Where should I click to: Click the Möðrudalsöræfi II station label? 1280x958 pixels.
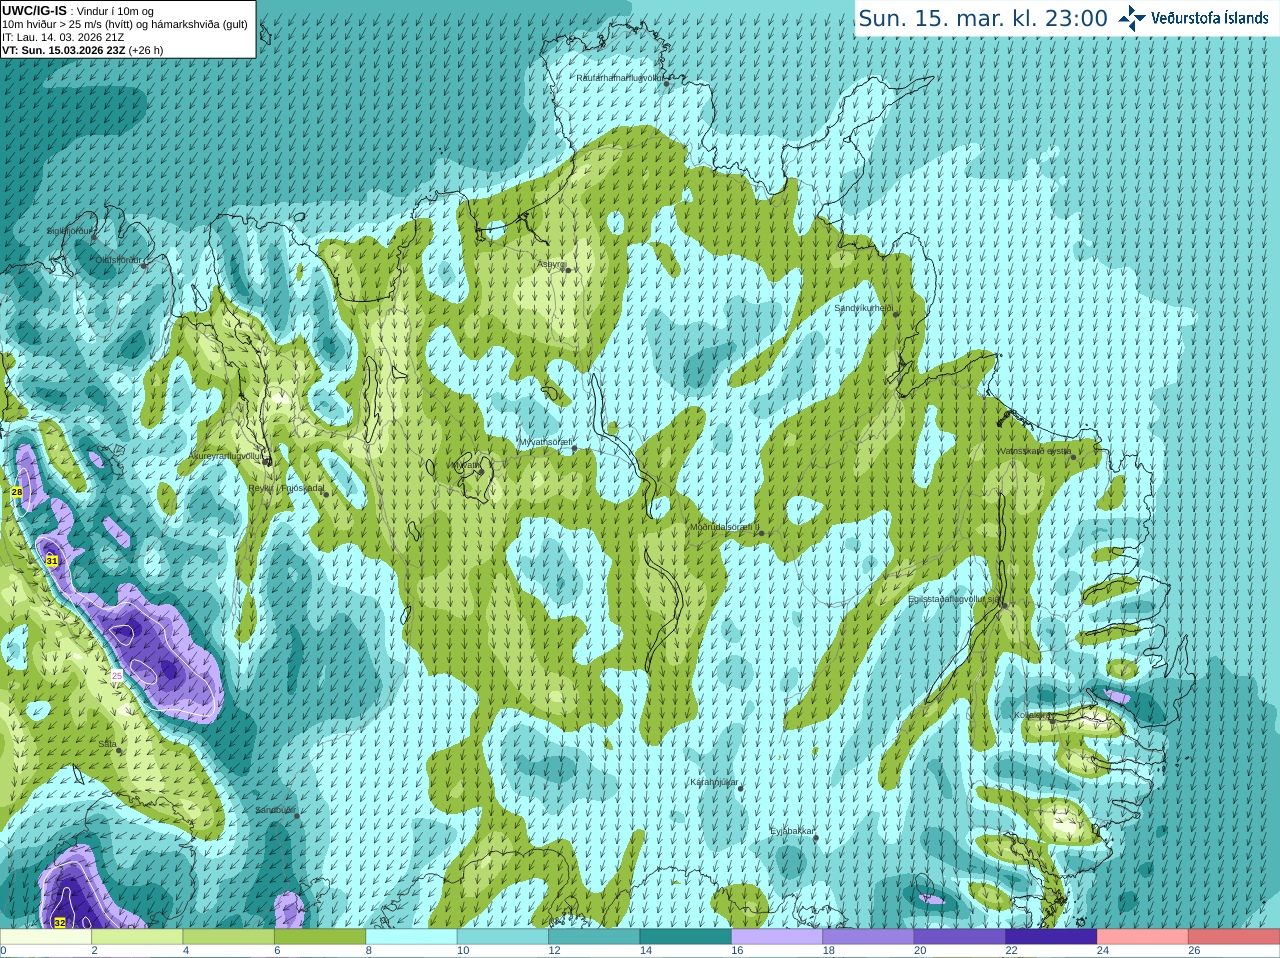725,527
